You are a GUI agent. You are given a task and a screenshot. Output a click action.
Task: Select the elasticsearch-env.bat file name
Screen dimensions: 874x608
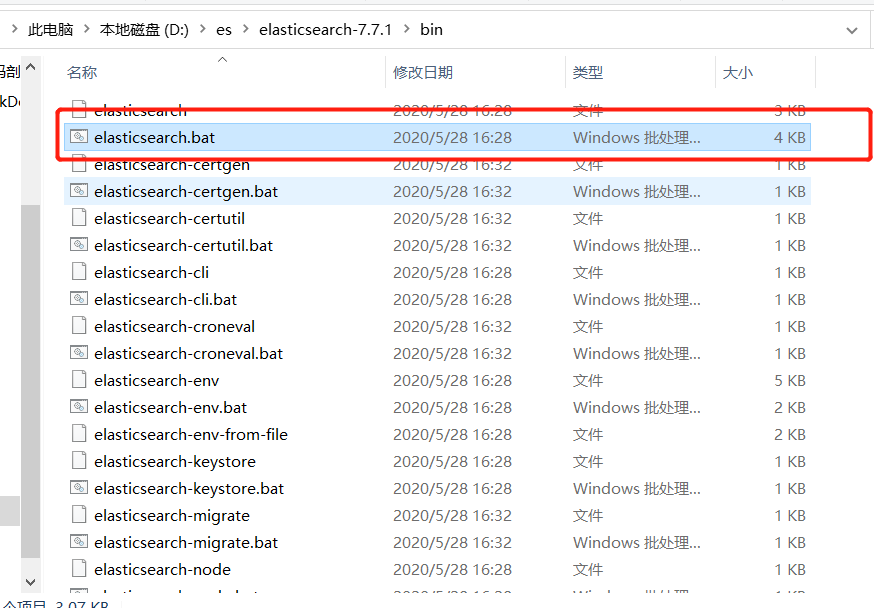pos(171,408)
